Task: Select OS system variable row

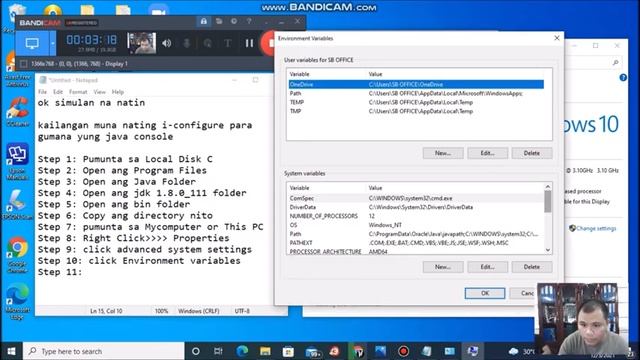Action: coord(416,225)
